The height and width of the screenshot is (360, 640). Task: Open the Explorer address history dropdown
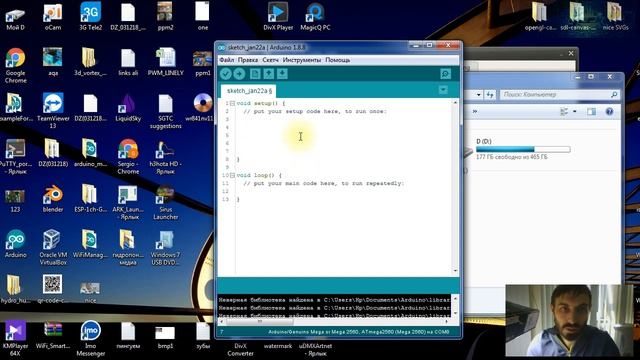[478, 95]
